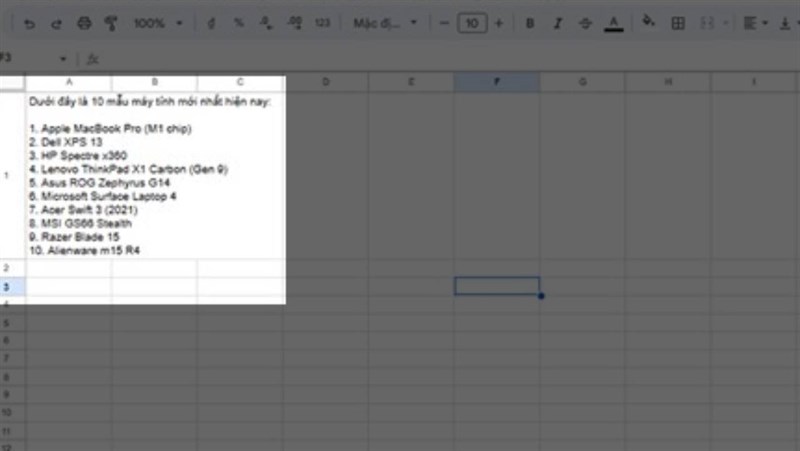Click the selected cell F3
800x451 pixels.
[497, 286]
